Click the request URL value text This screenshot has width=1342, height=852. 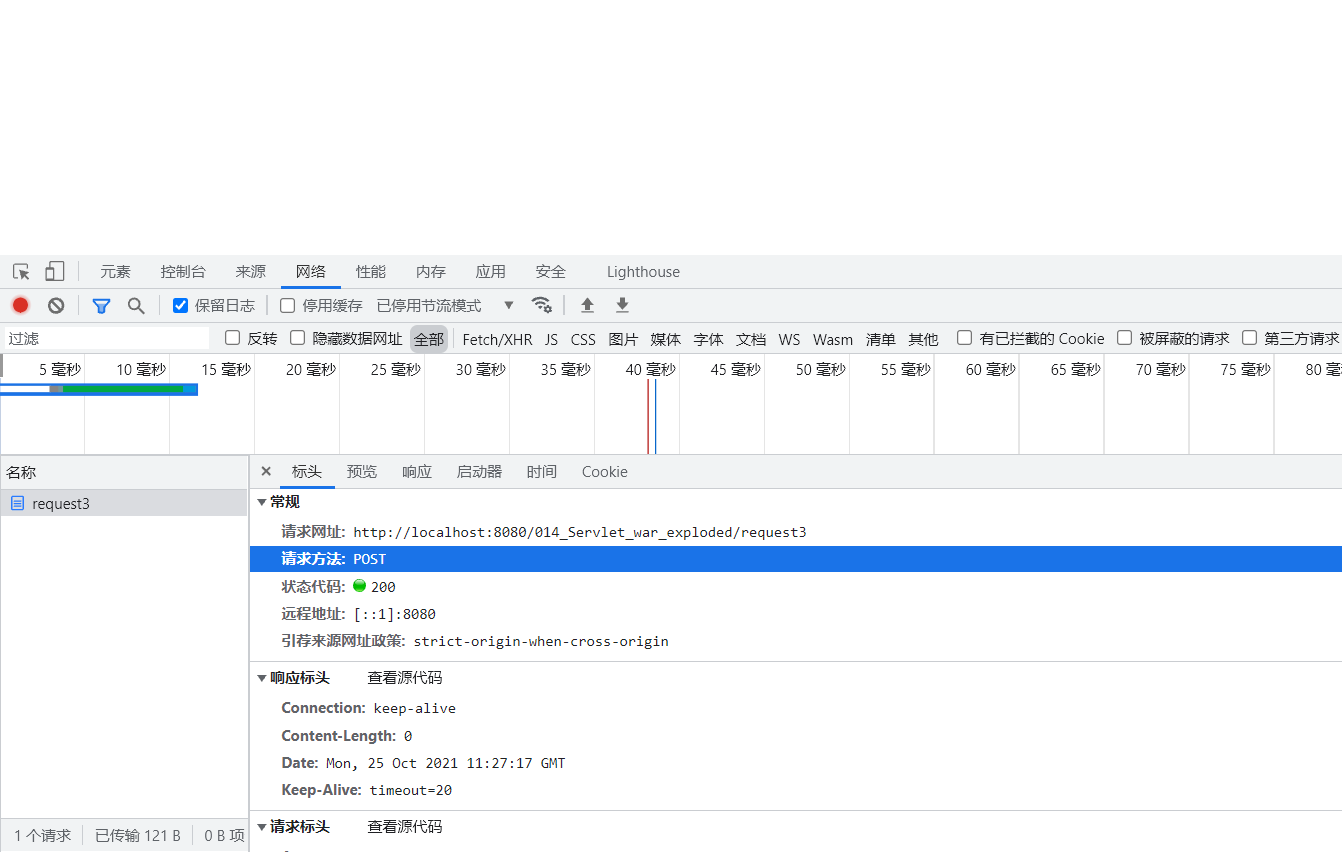pyautogui.click(x=580, y=532)
